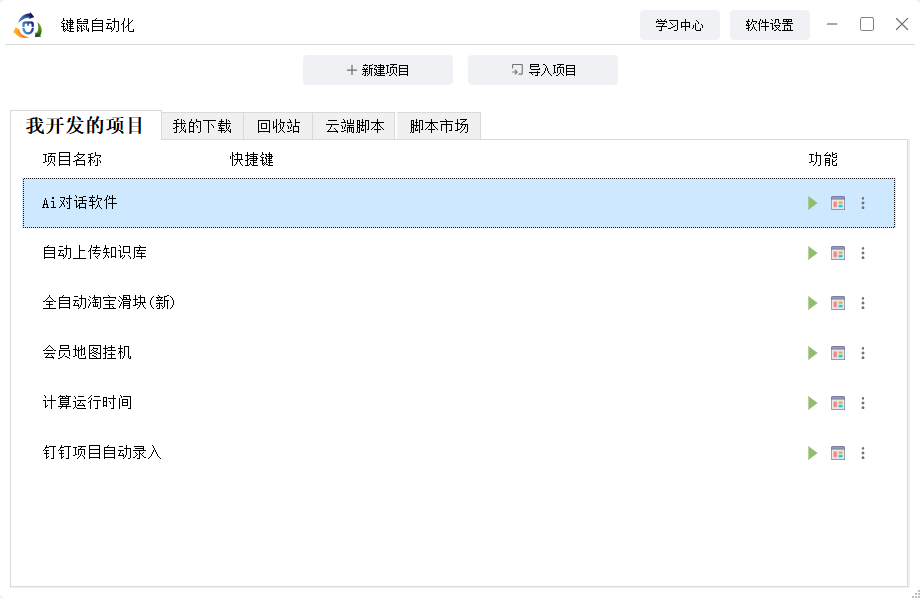Open editor icon for 计算运行时间
The image size is (920, 598).
838,403
